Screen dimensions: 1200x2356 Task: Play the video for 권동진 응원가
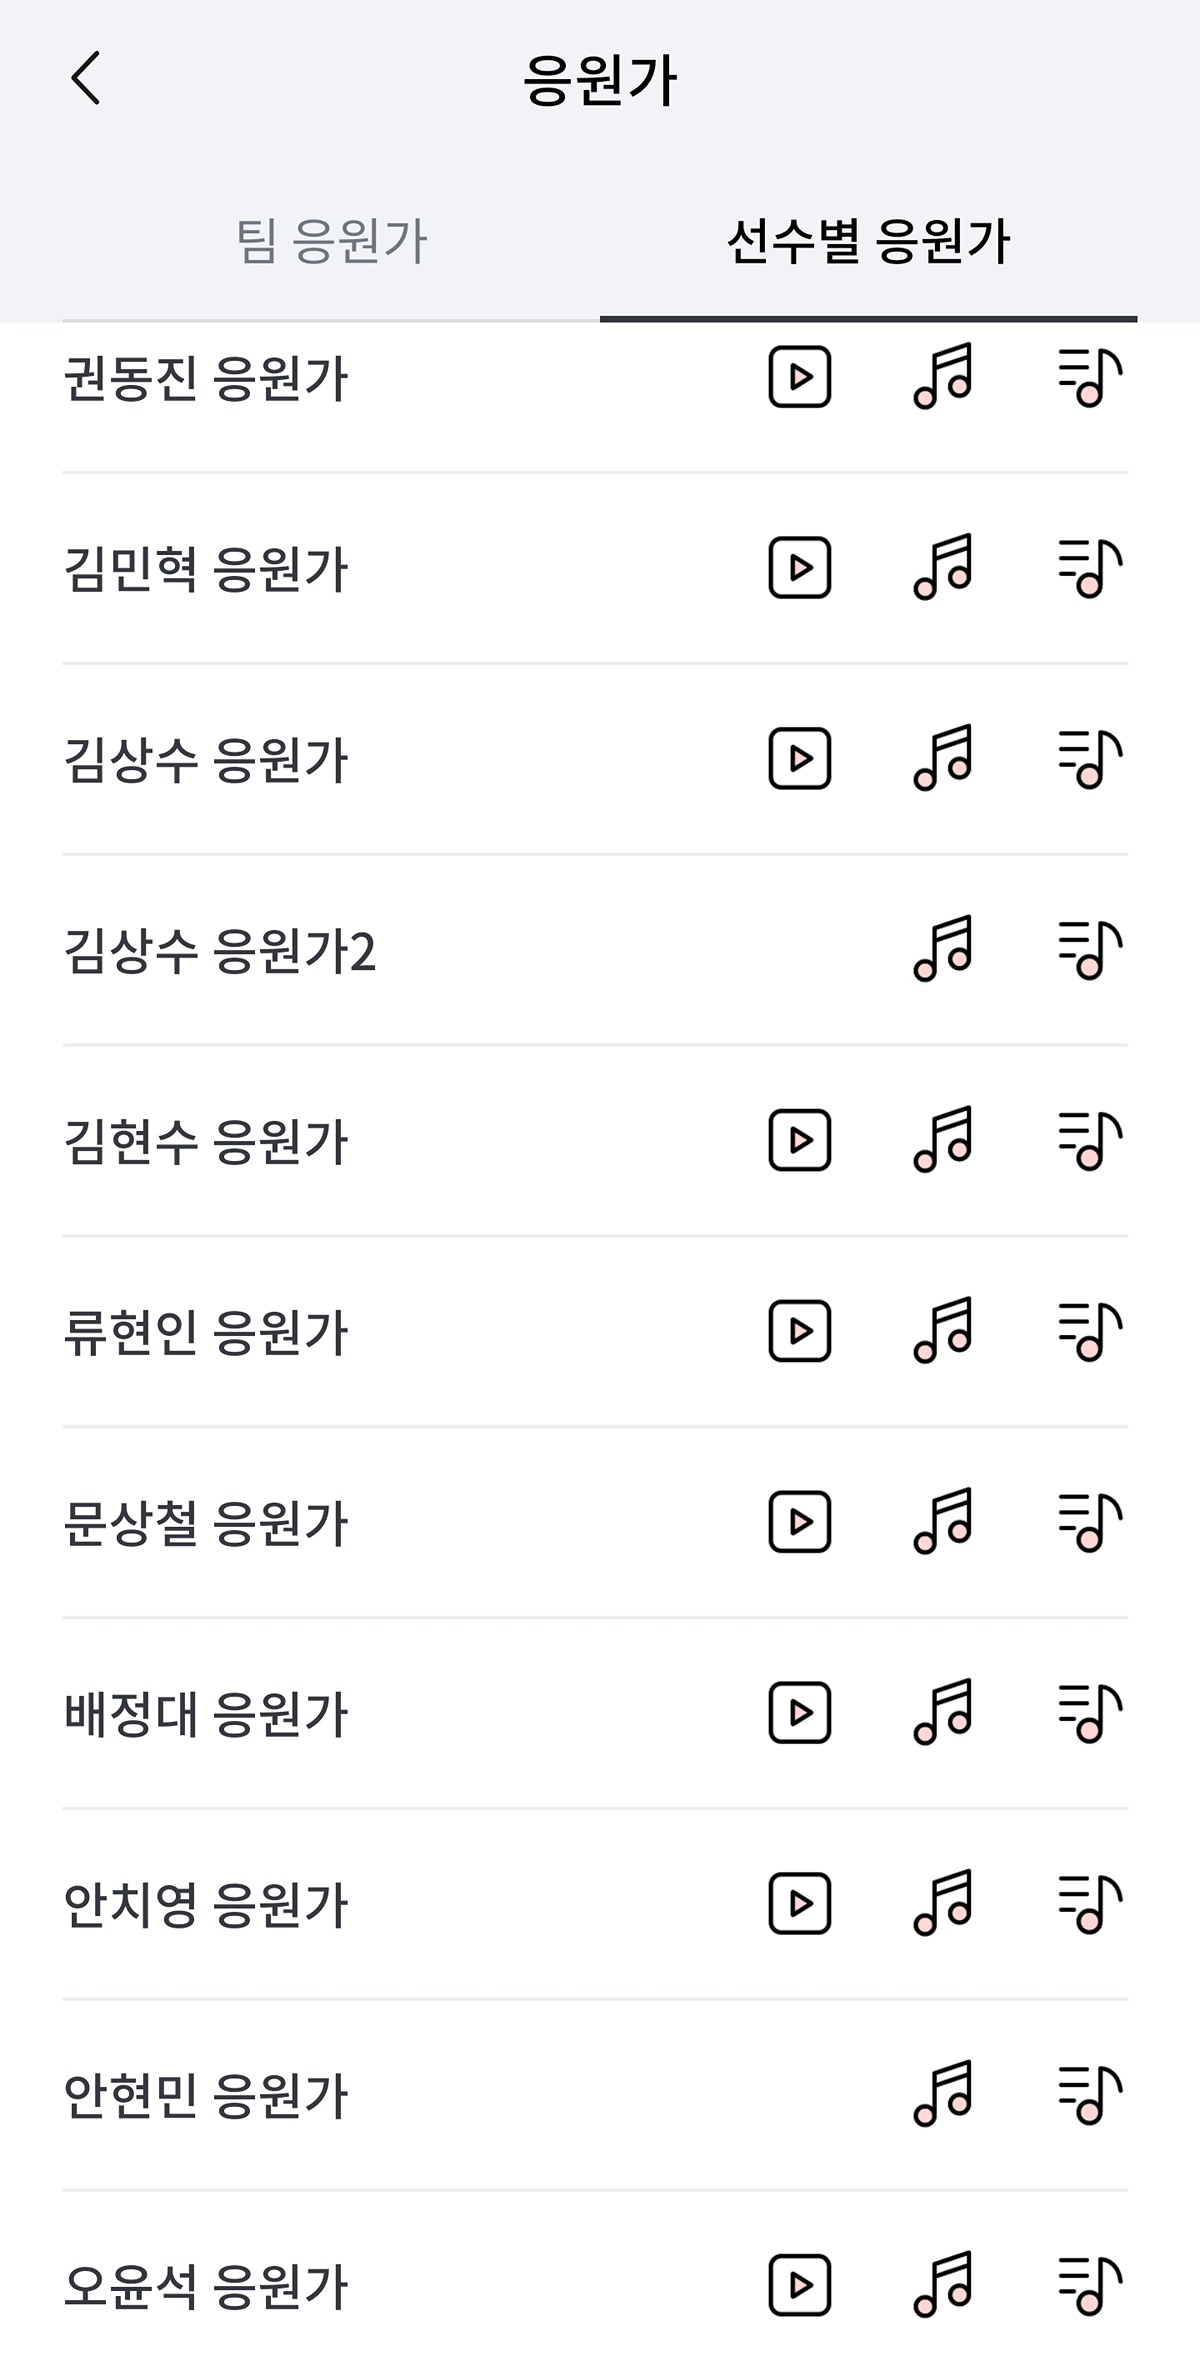tap(799, 377)
